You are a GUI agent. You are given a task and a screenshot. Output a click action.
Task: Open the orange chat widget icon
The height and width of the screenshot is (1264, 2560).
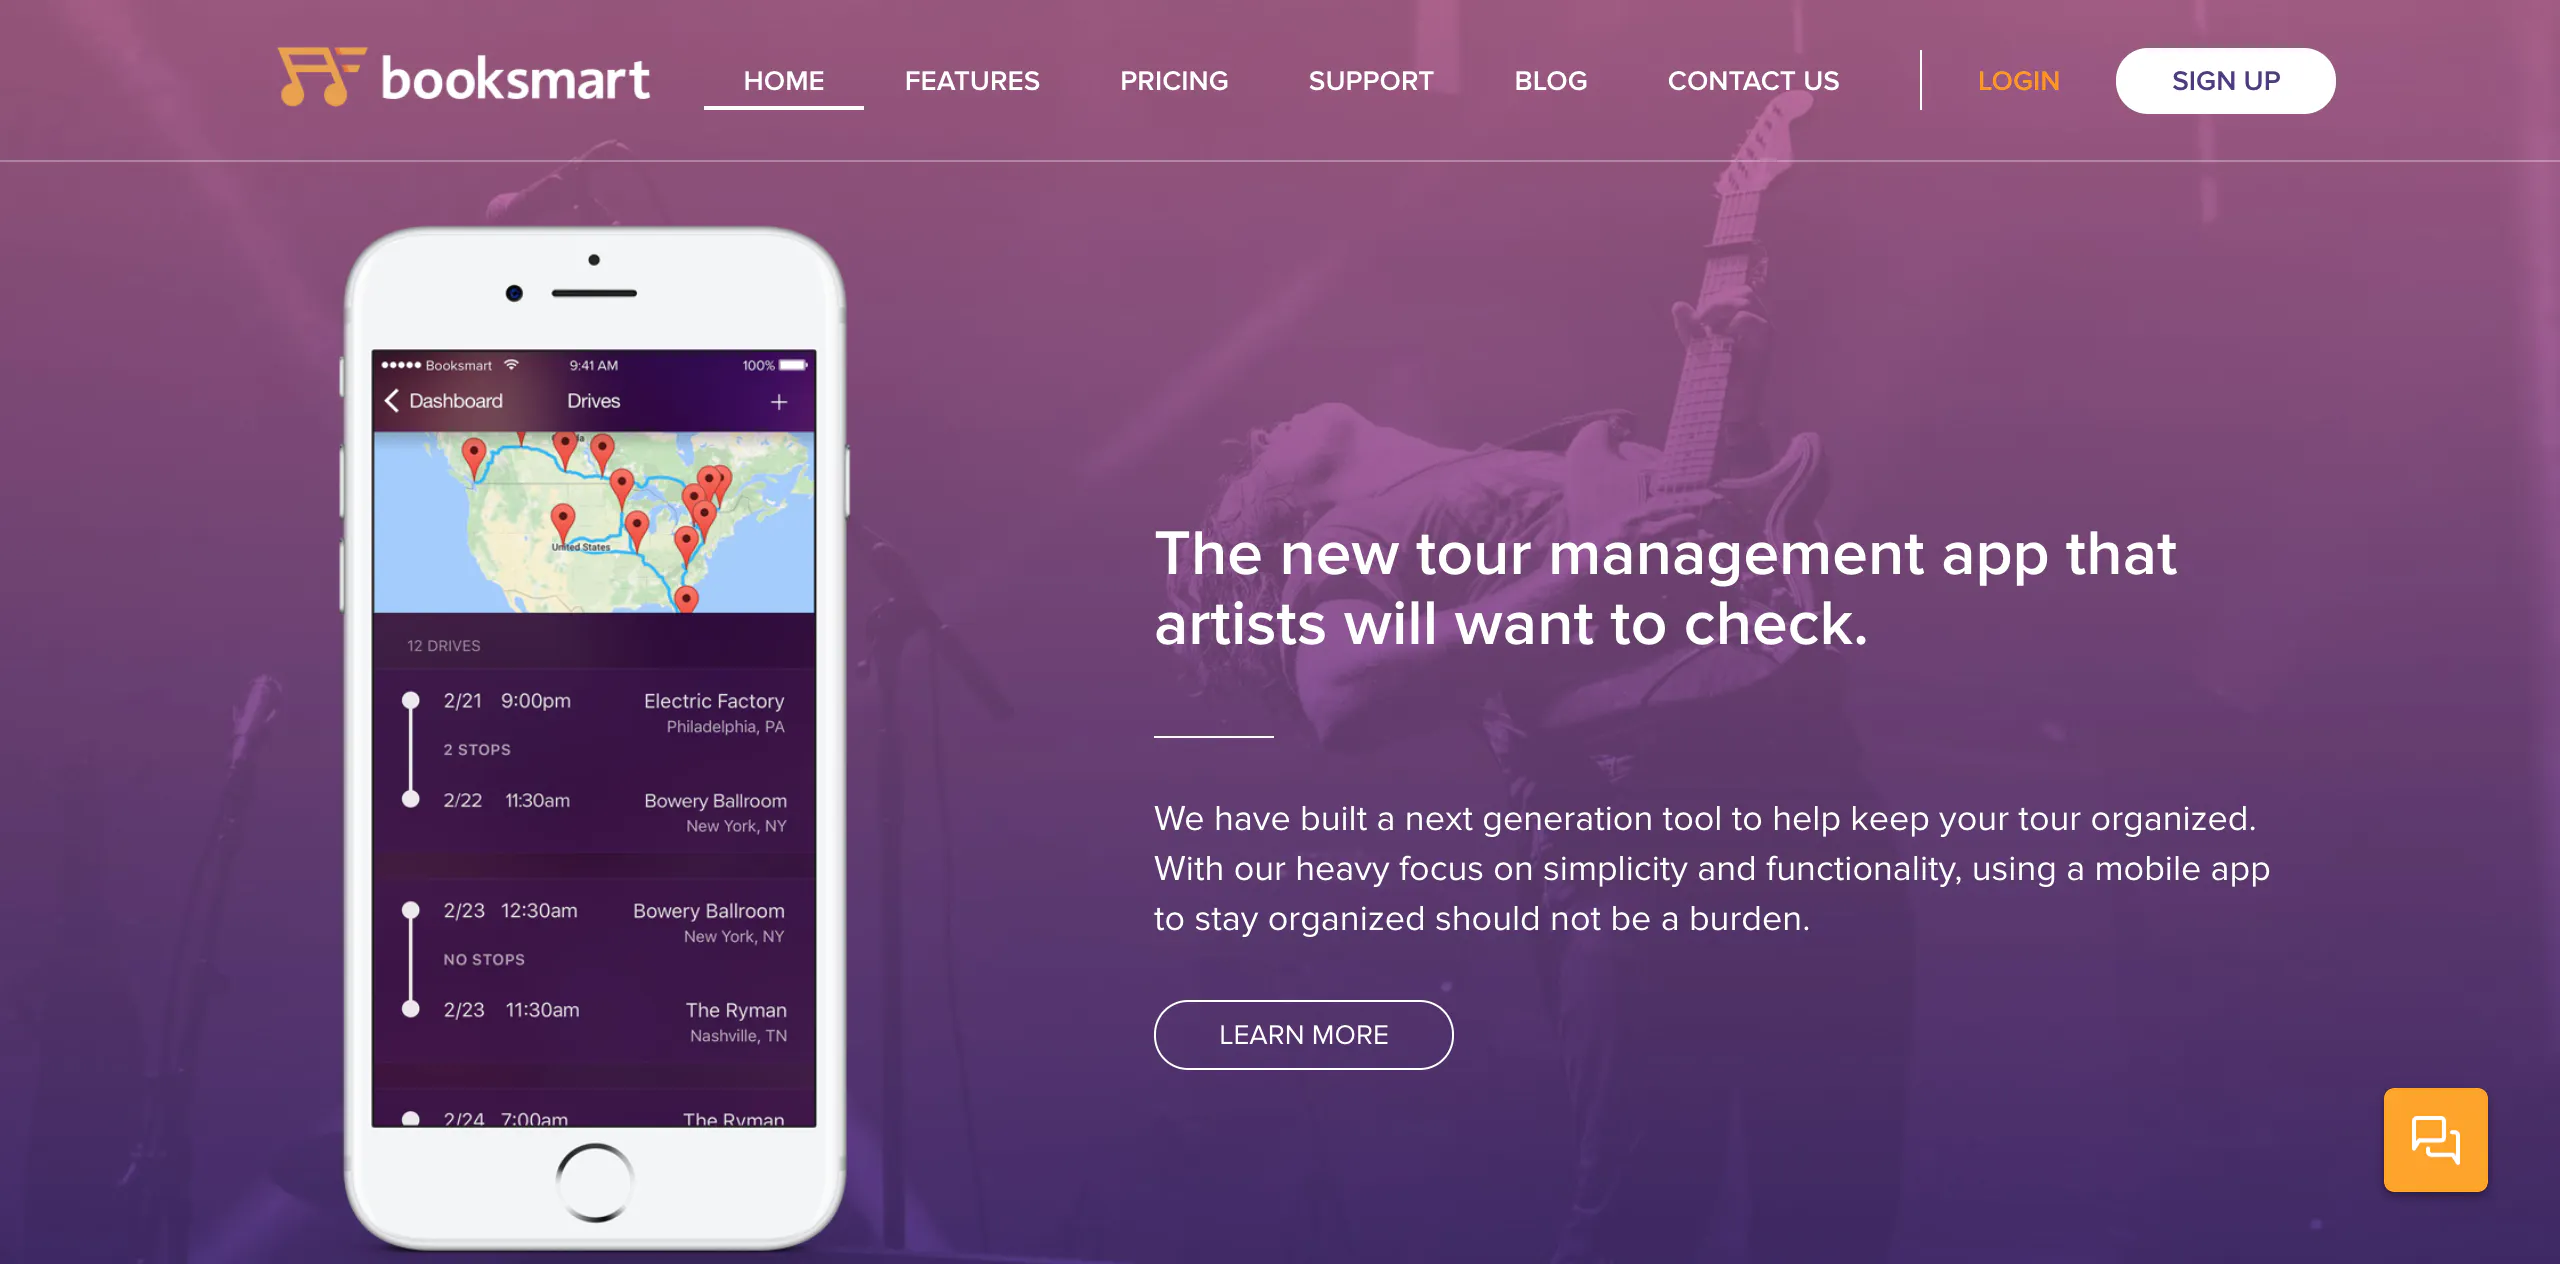2435,1139
